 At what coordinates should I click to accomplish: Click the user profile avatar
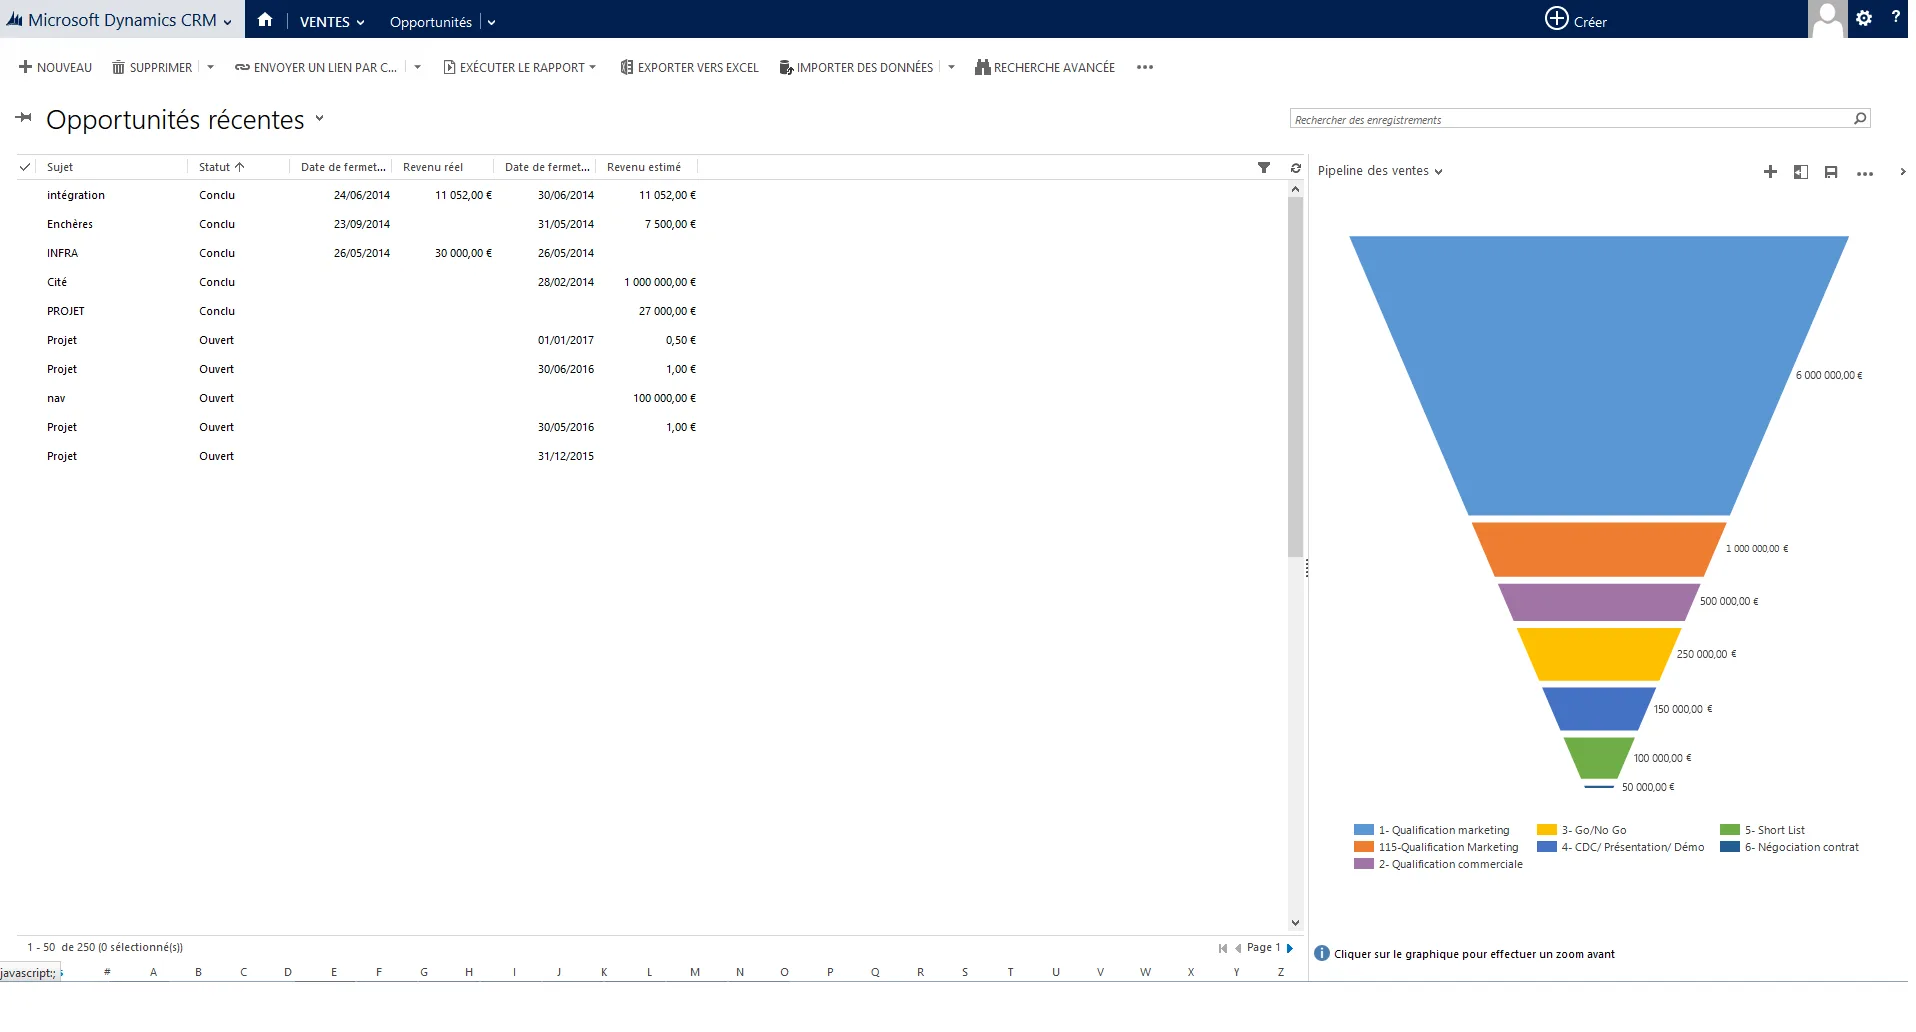coord(1828,19)
